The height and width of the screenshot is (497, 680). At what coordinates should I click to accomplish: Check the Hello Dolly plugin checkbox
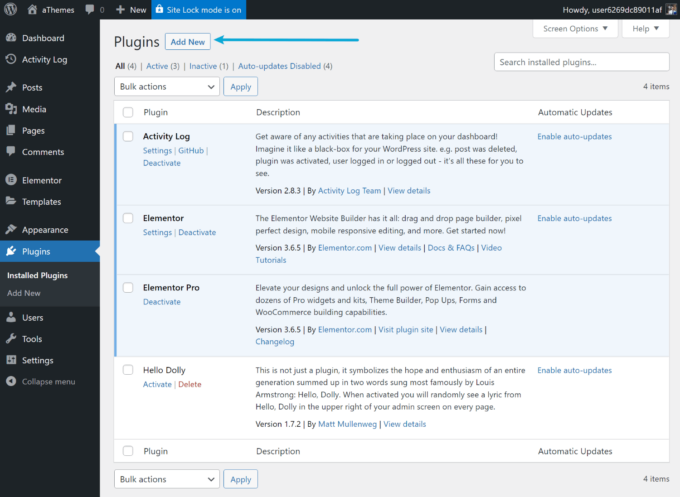(x=128, y=370)
